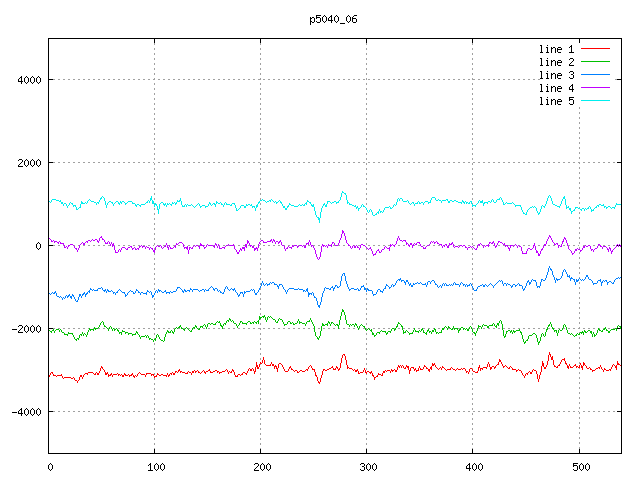Click the 100 tick label on the x-axis
The image size is (640, 480).
coord(155,466)
